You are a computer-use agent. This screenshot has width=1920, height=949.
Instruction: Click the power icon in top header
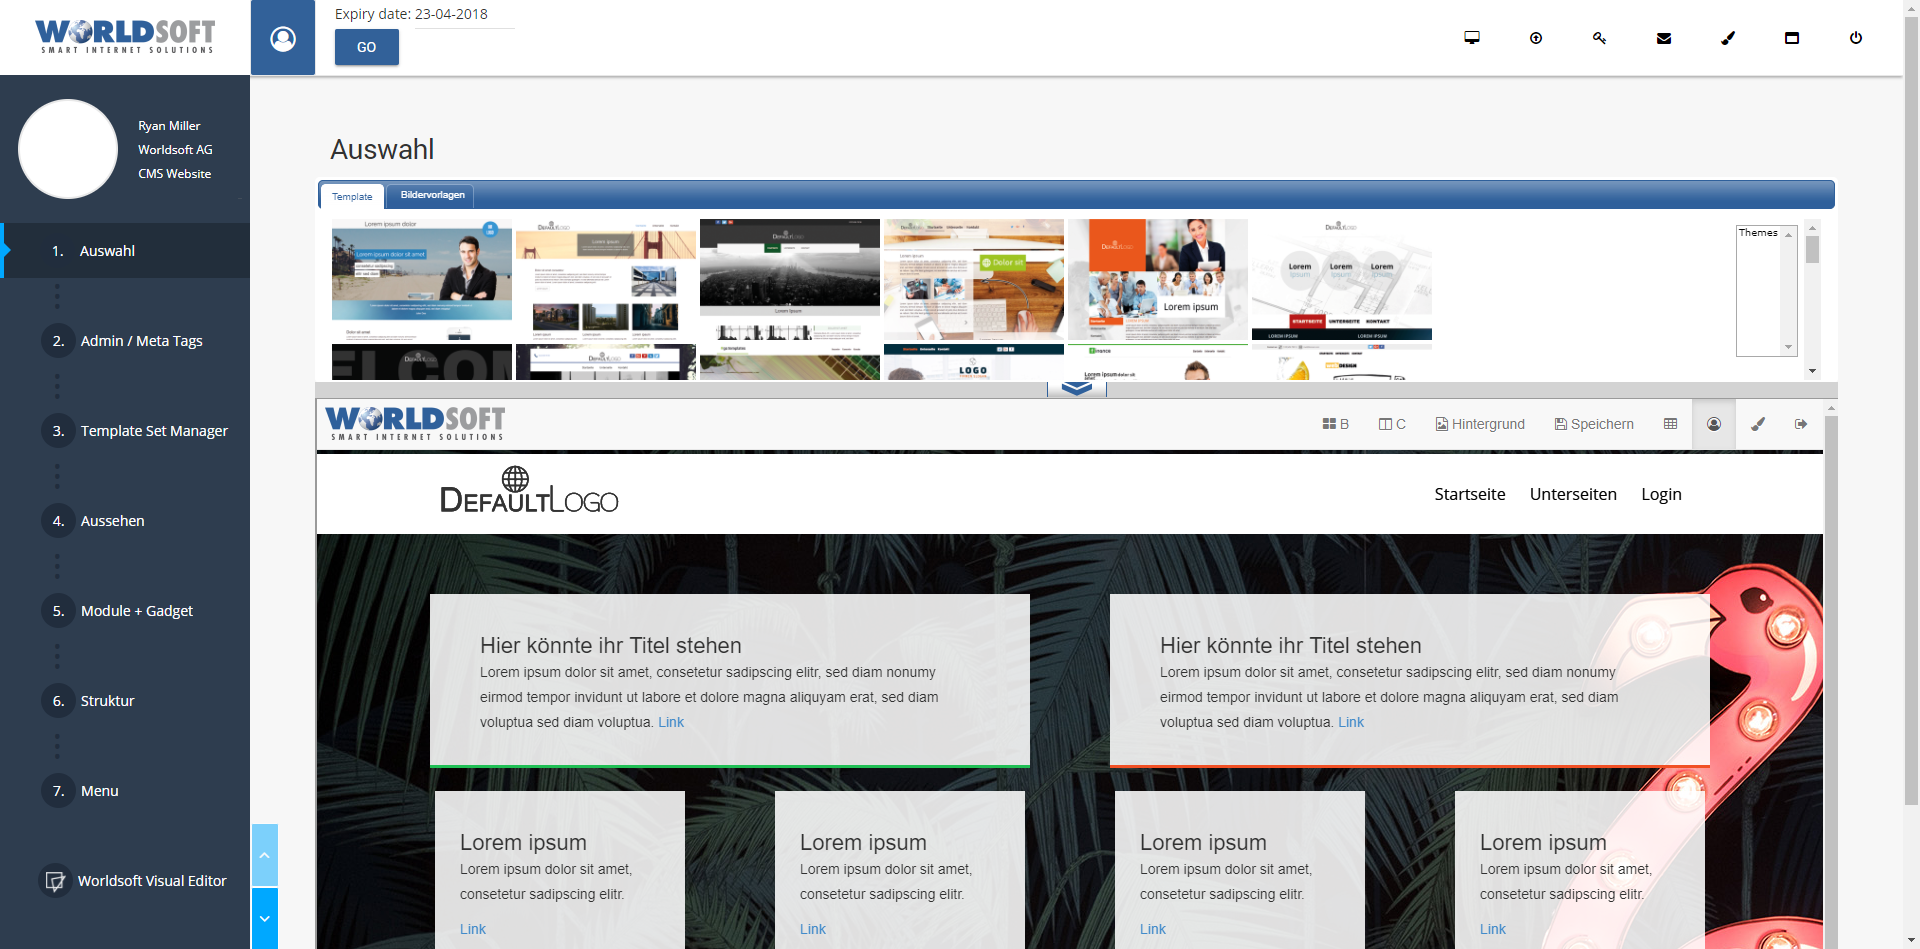(1856, 38)
